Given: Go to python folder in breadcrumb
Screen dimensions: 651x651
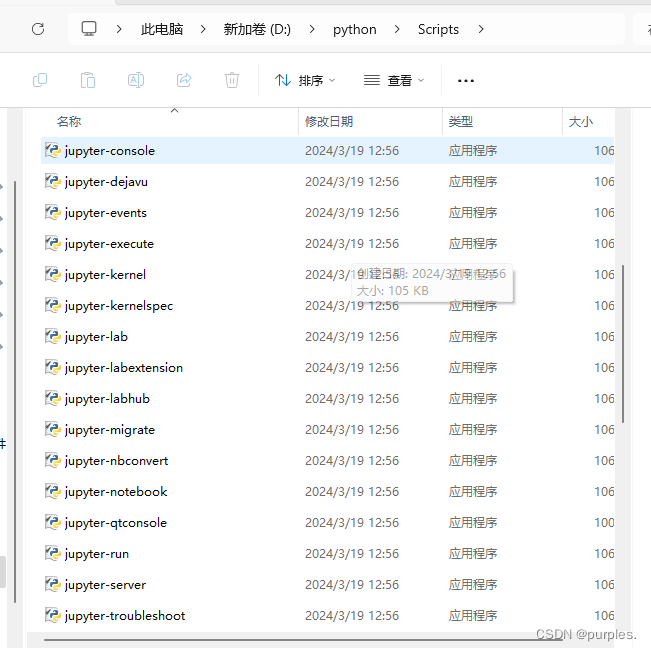Looking at the screenshot, I should click(x=355, y=29).
